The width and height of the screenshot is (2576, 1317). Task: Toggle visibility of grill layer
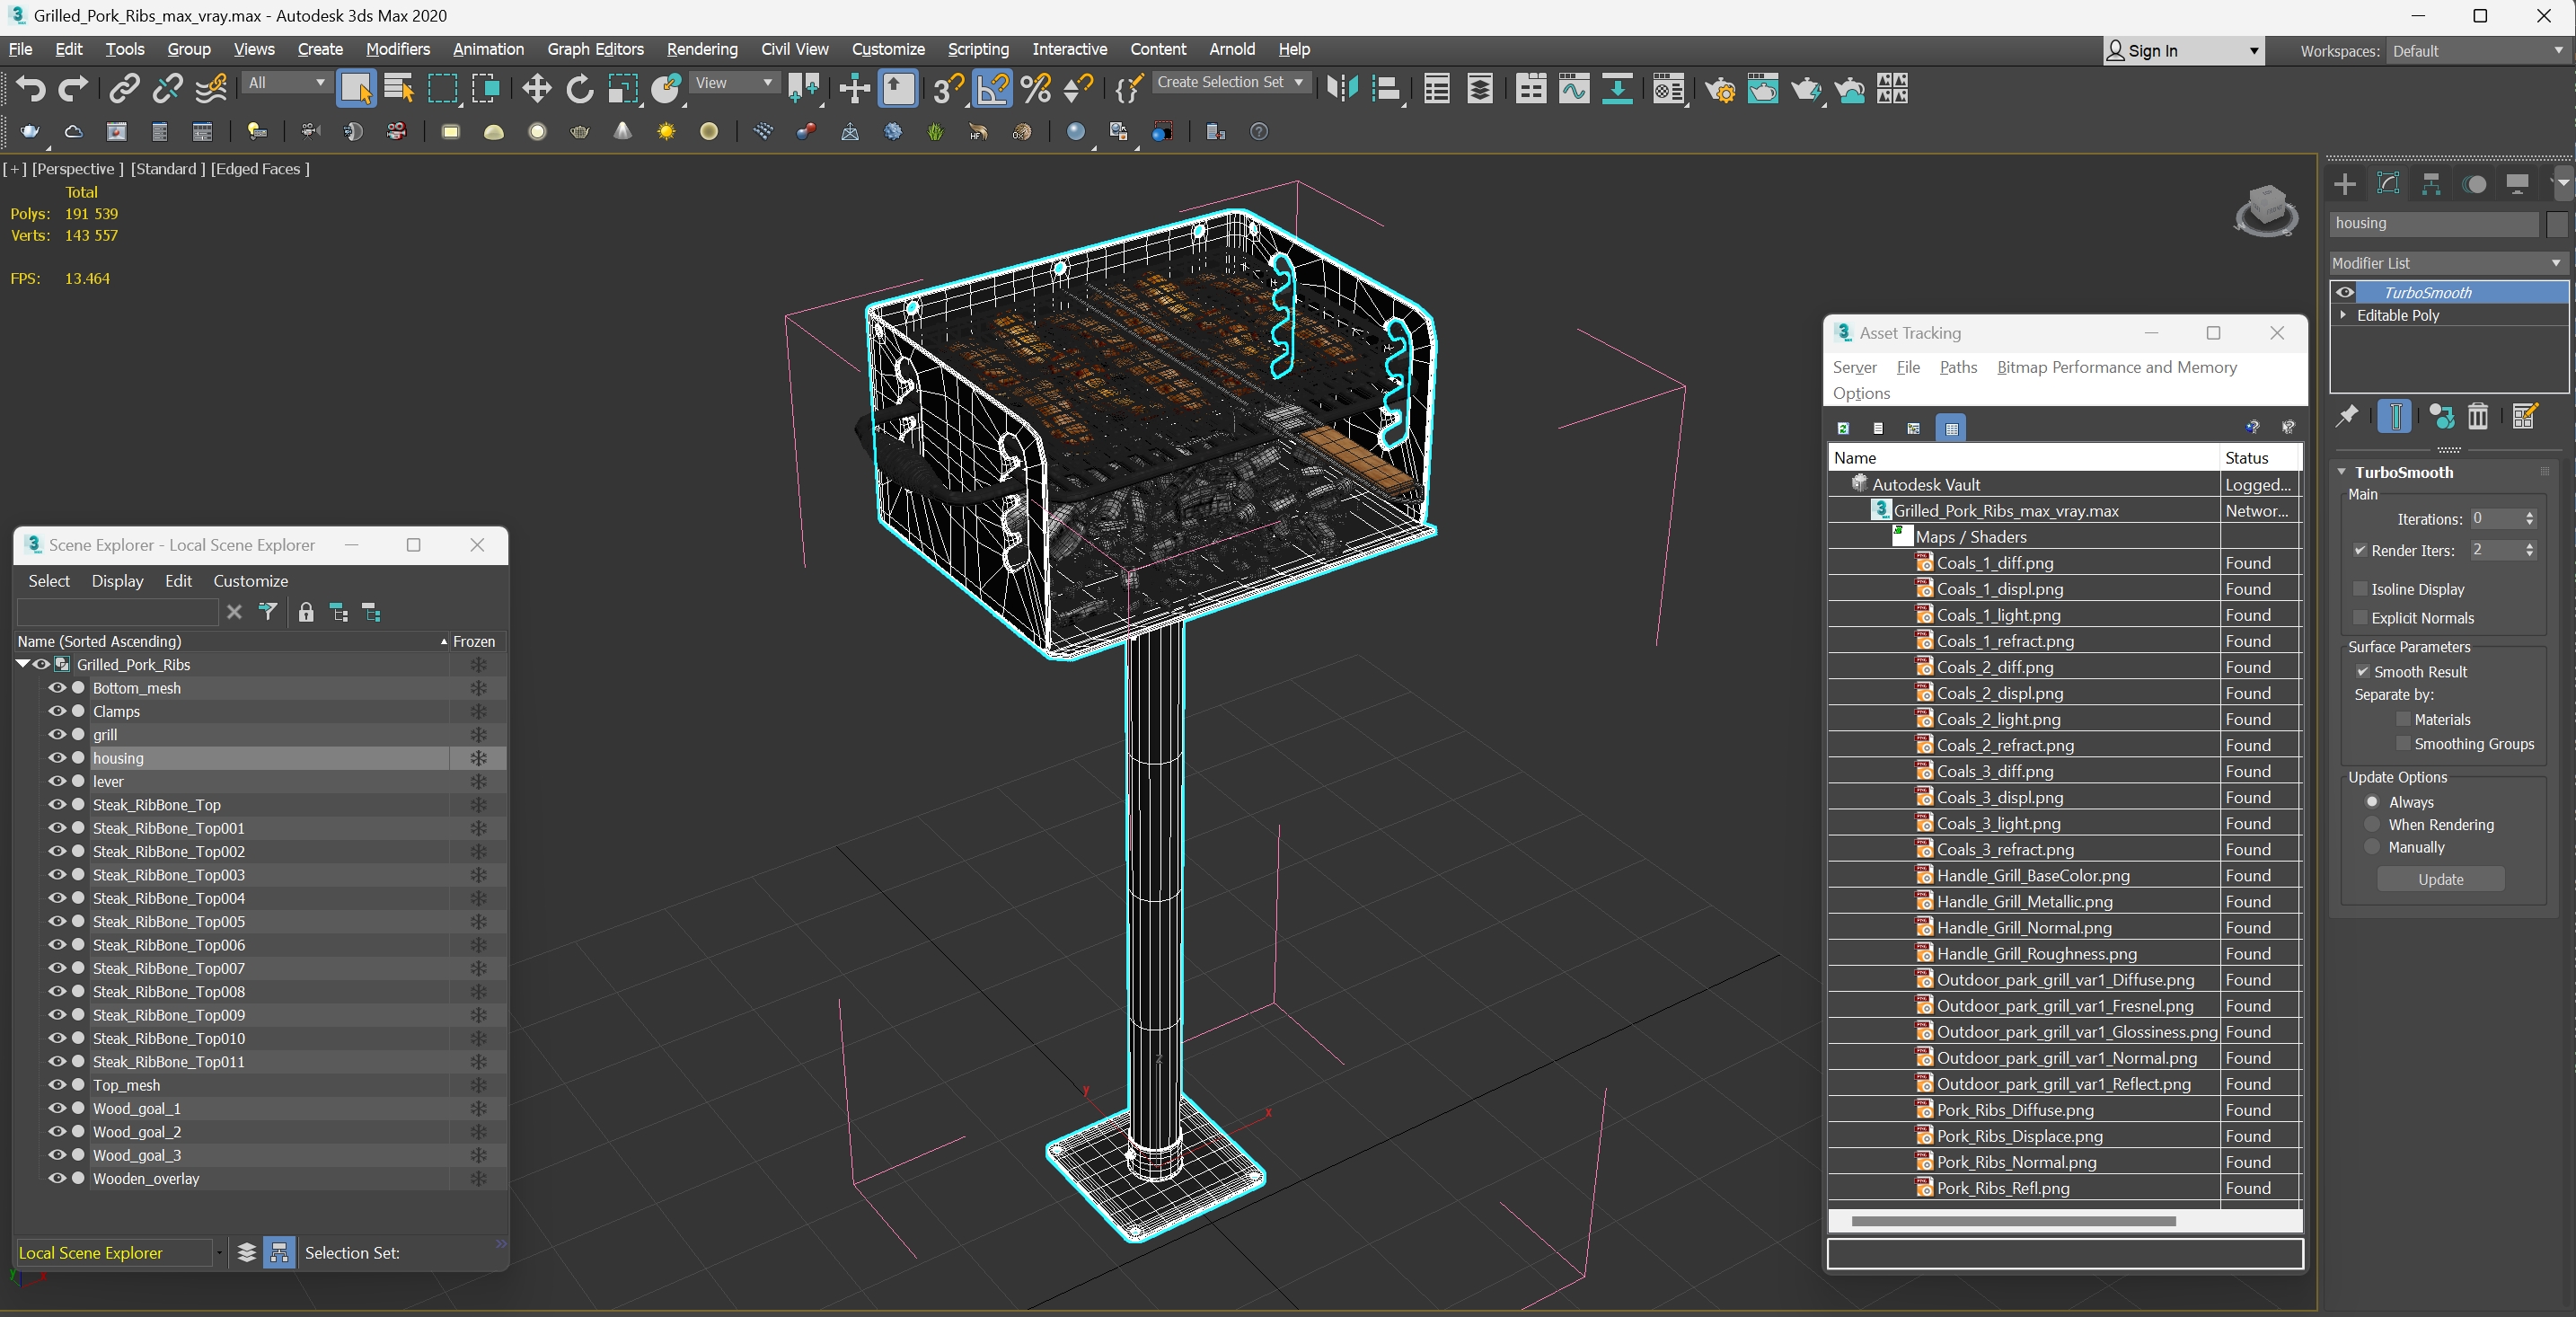[54, 734]
